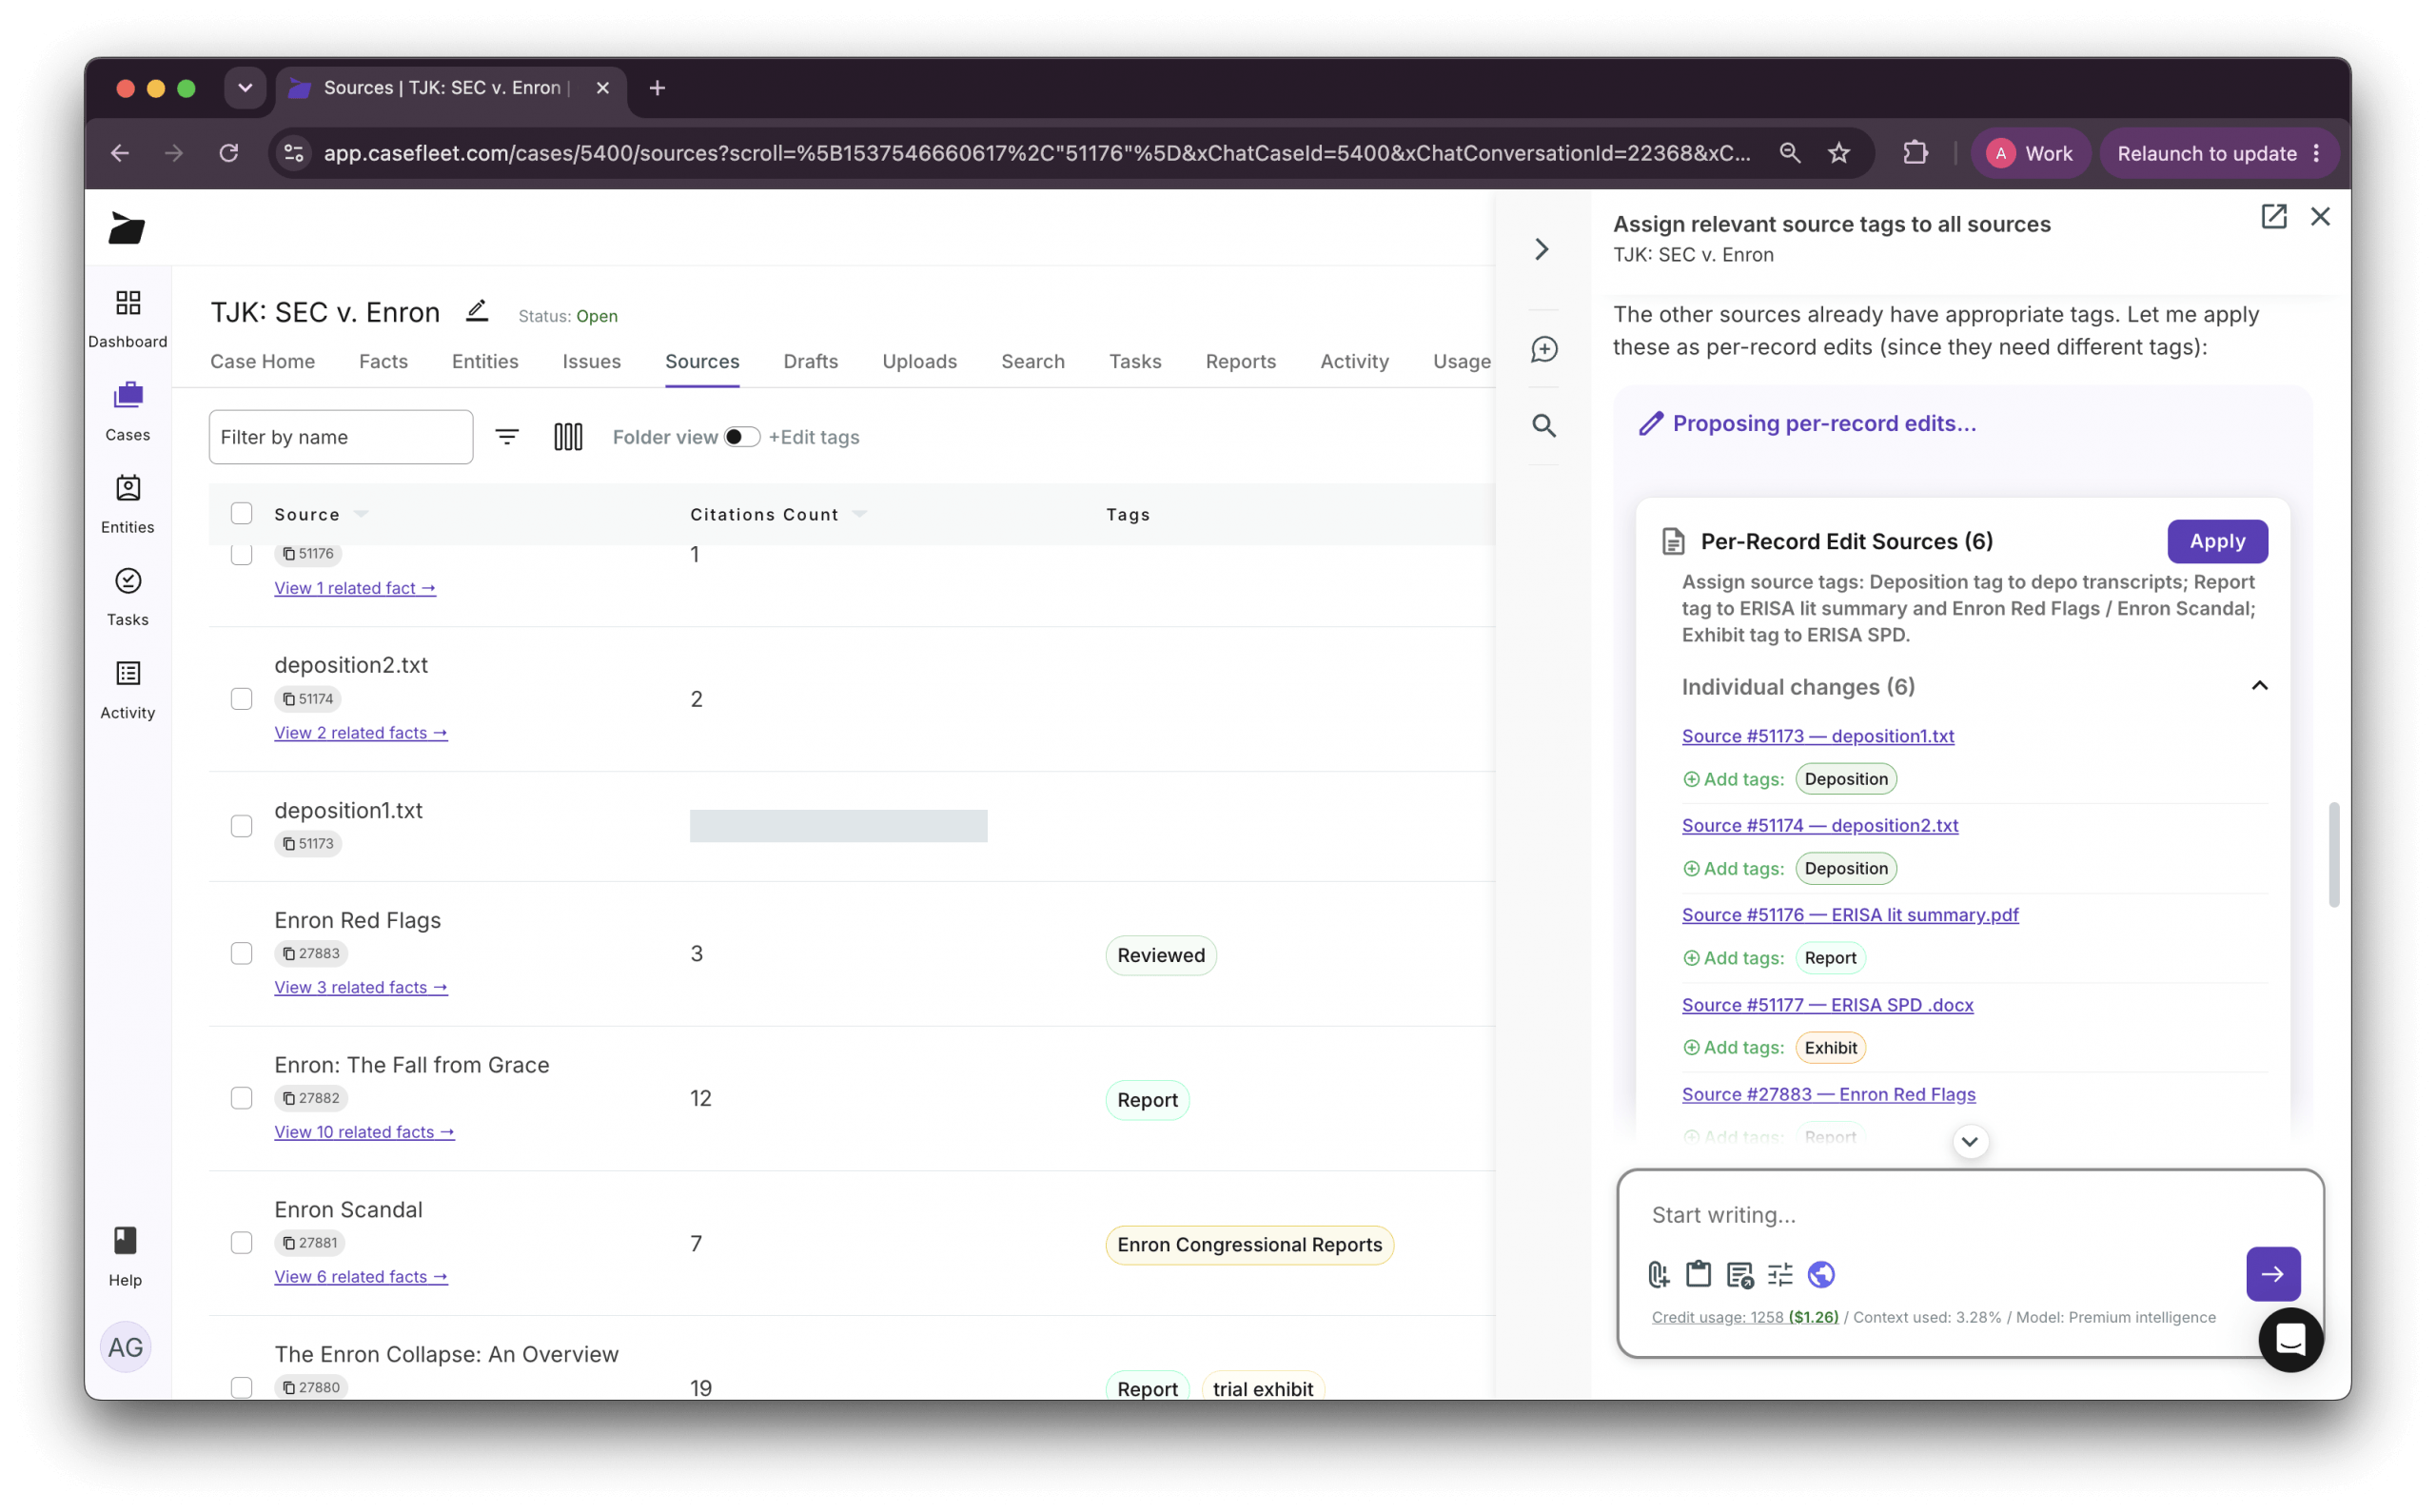2436x1512 pixels.
Task: Click the browser address bar URL
Action: tap(1036, 153)
